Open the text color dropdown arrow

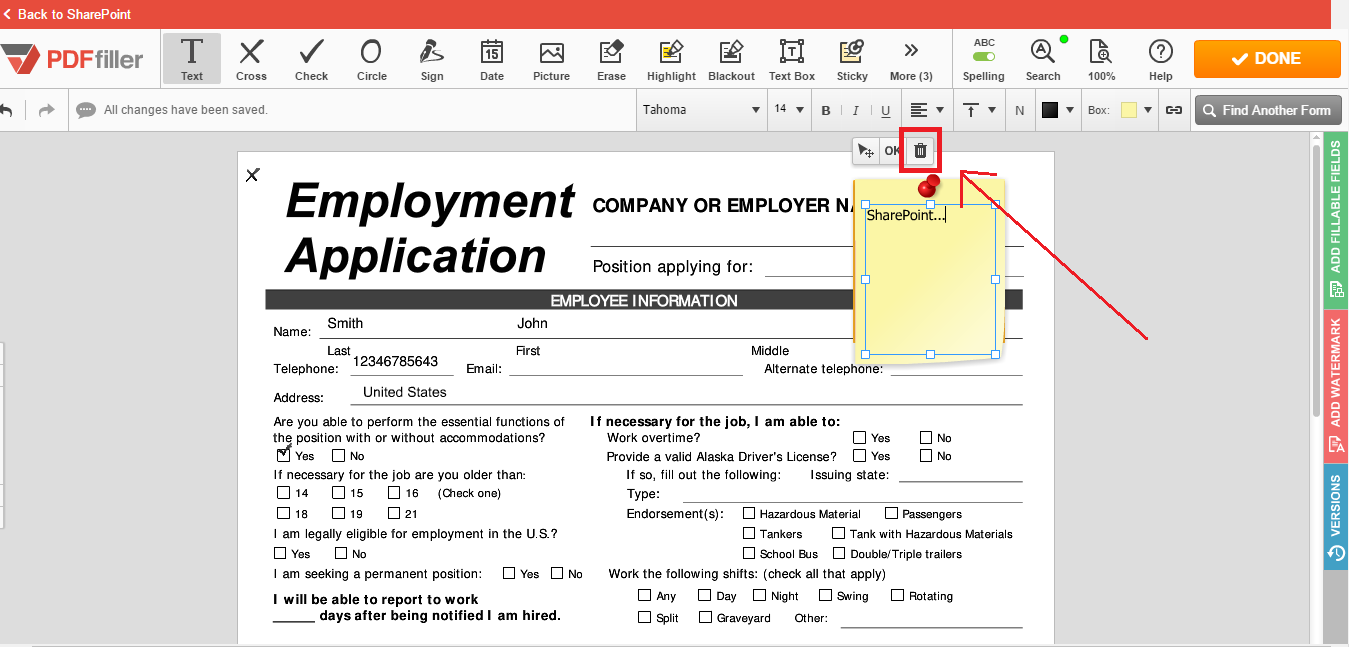click(1070, 110)
